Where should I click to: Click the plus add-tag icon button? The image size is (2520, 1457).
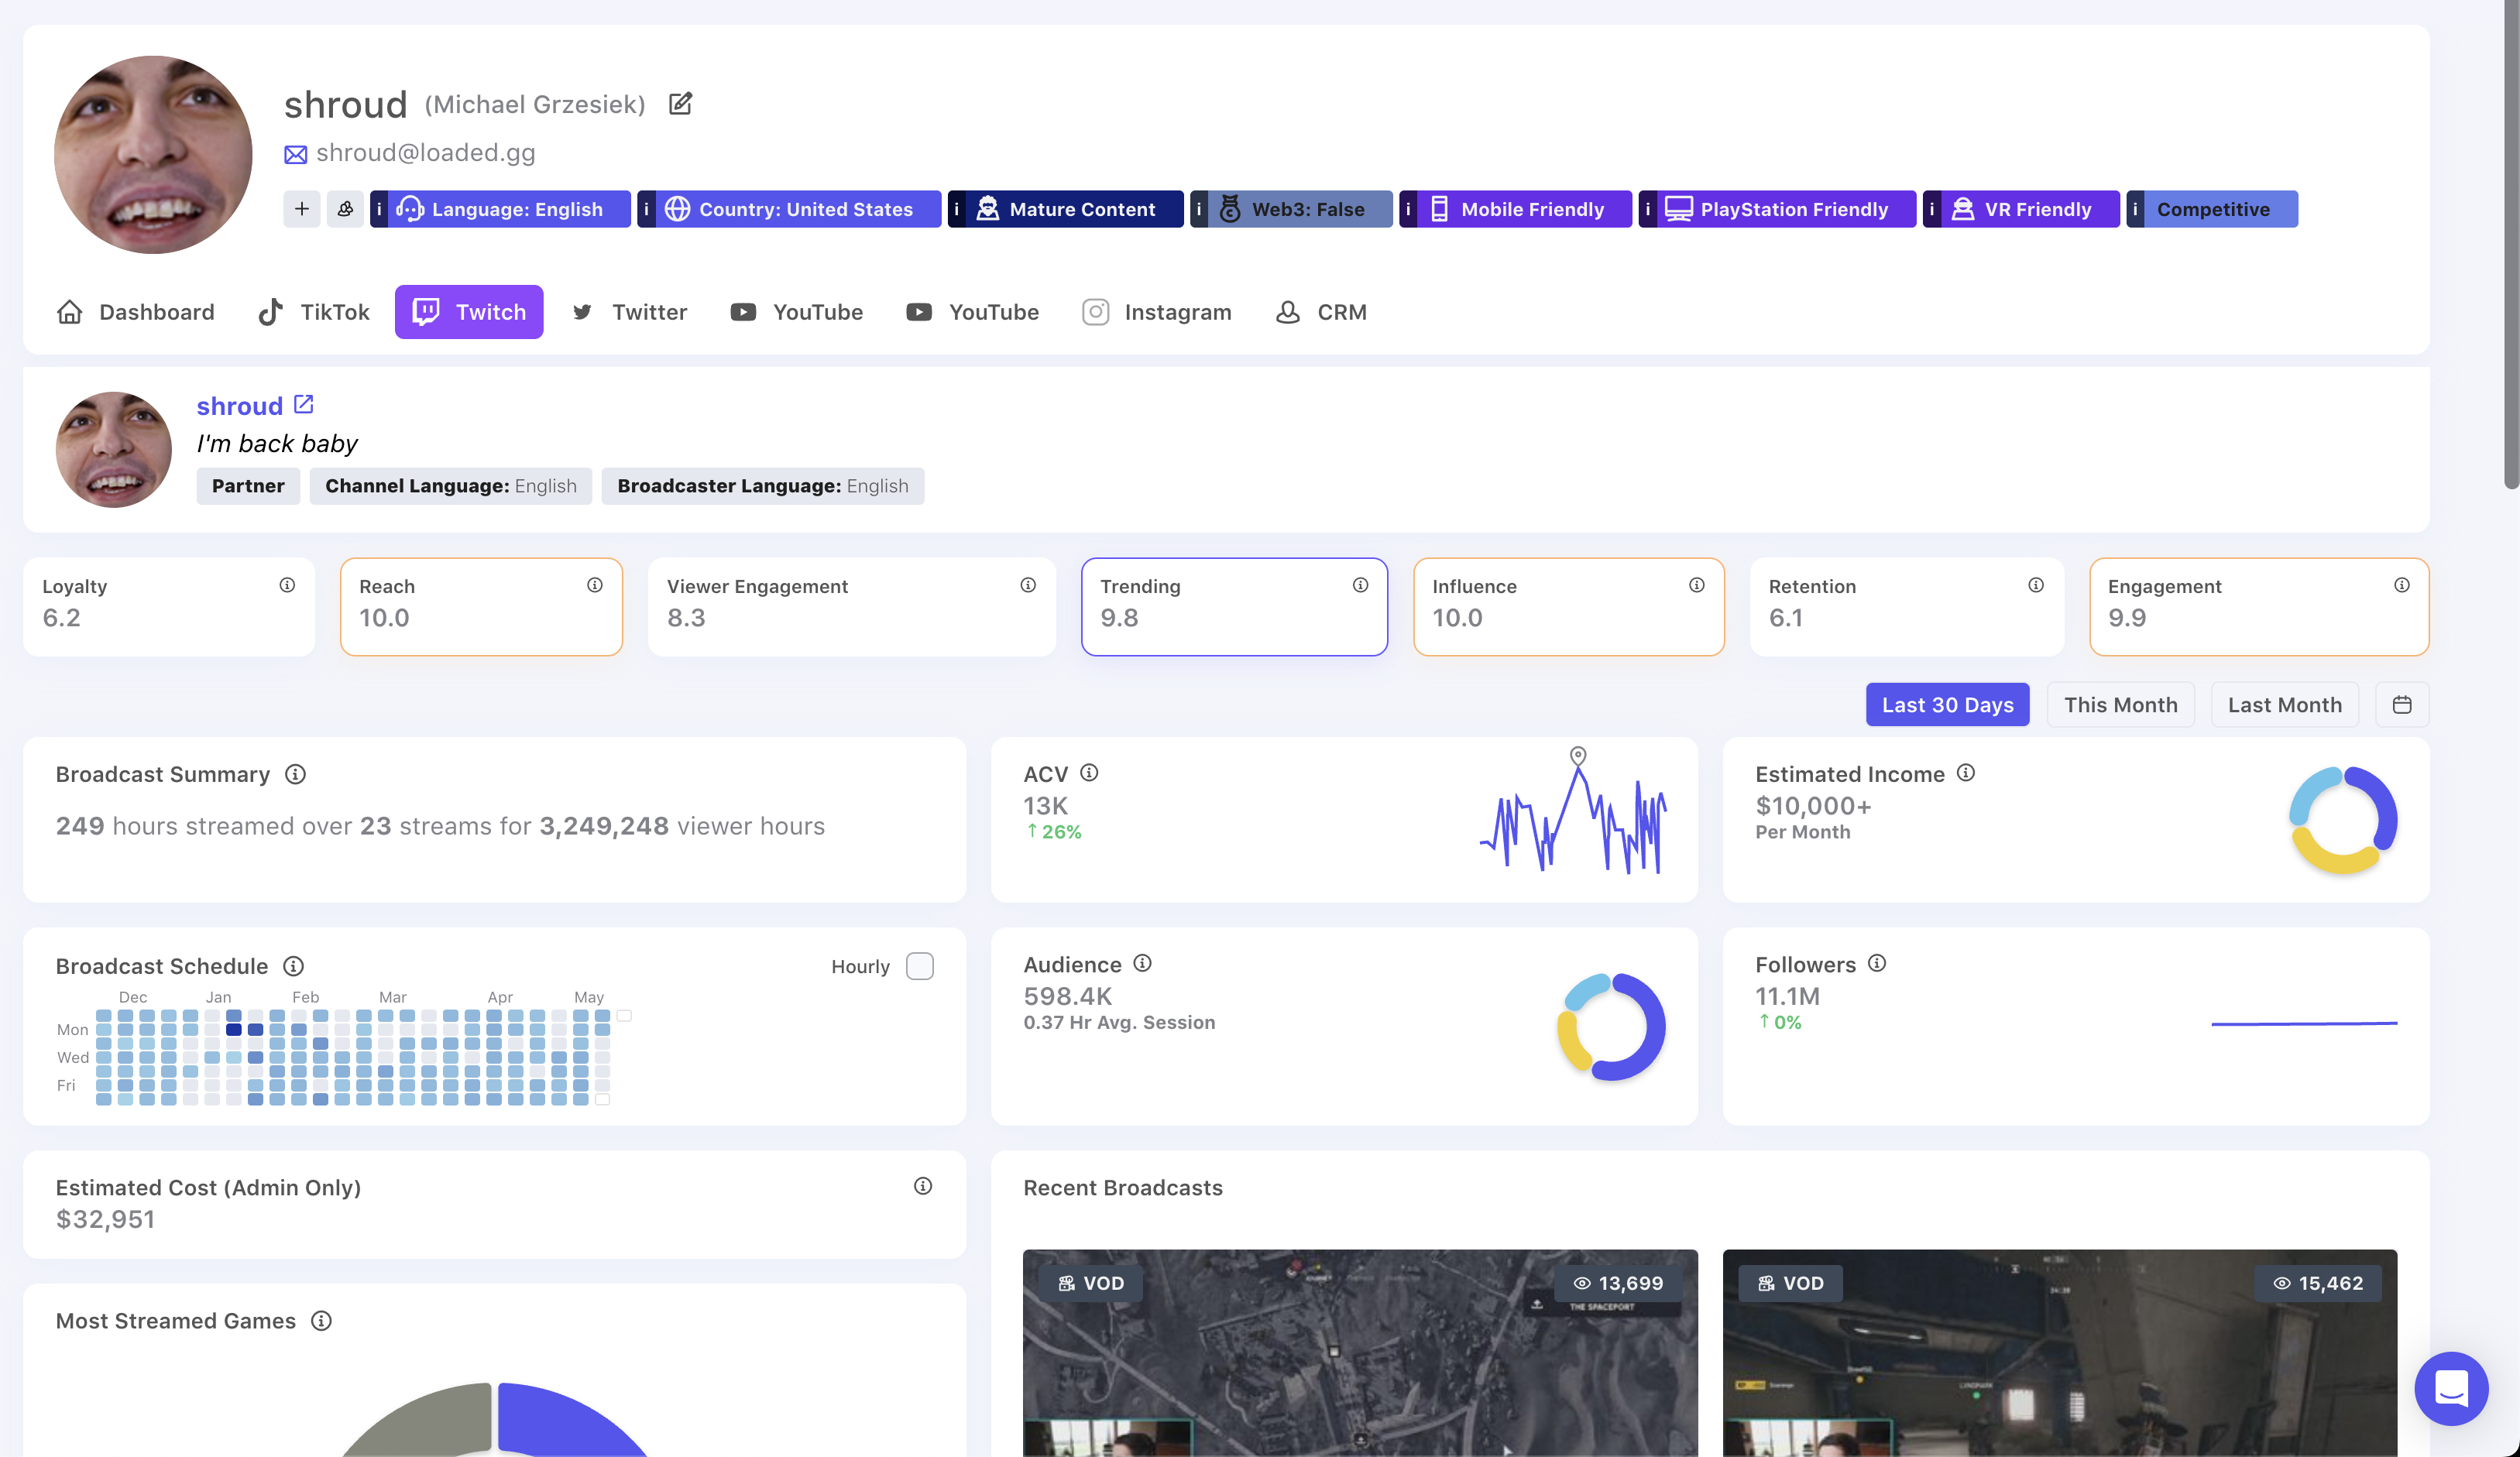[301, 209]
